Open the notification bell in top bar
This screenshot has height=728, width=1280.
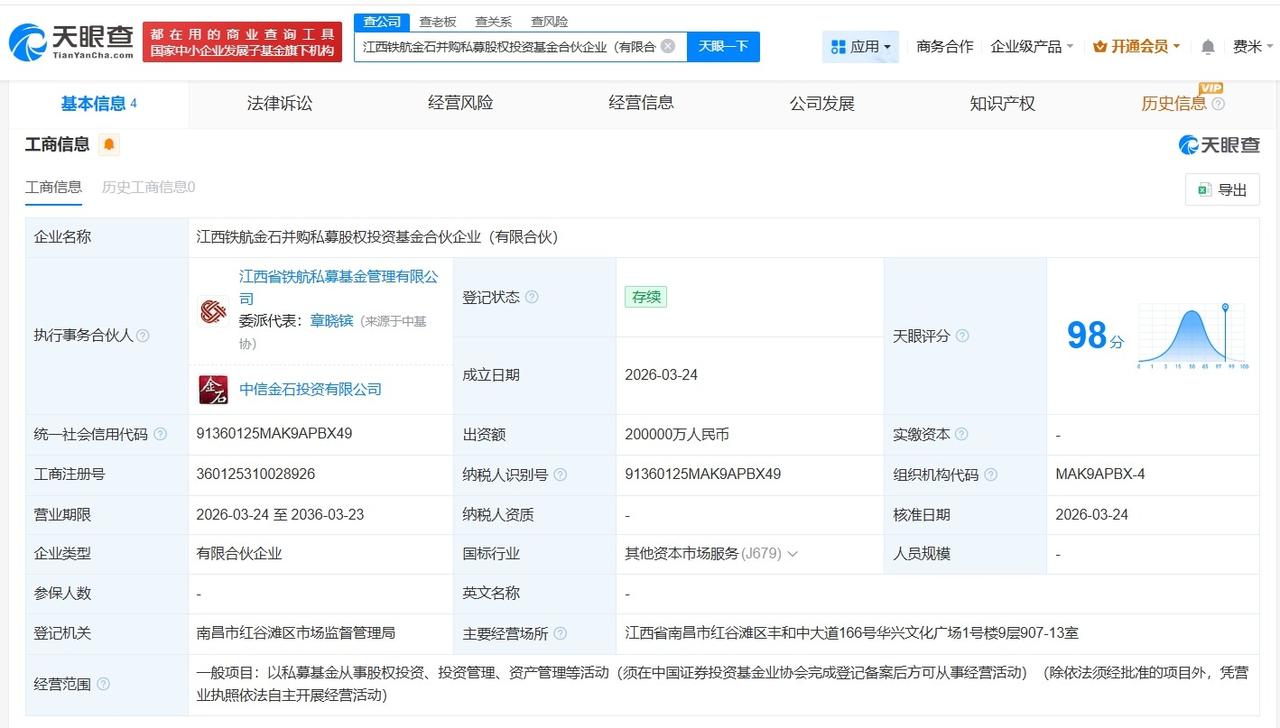point(1207,46)
